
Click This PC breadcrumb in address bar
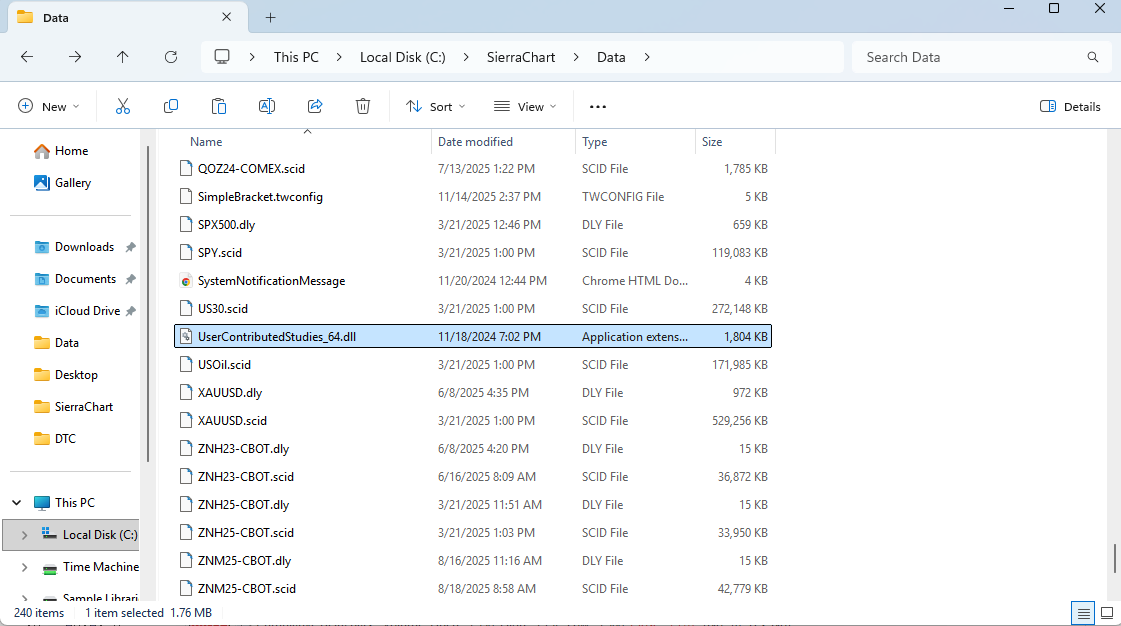point(296,57)
